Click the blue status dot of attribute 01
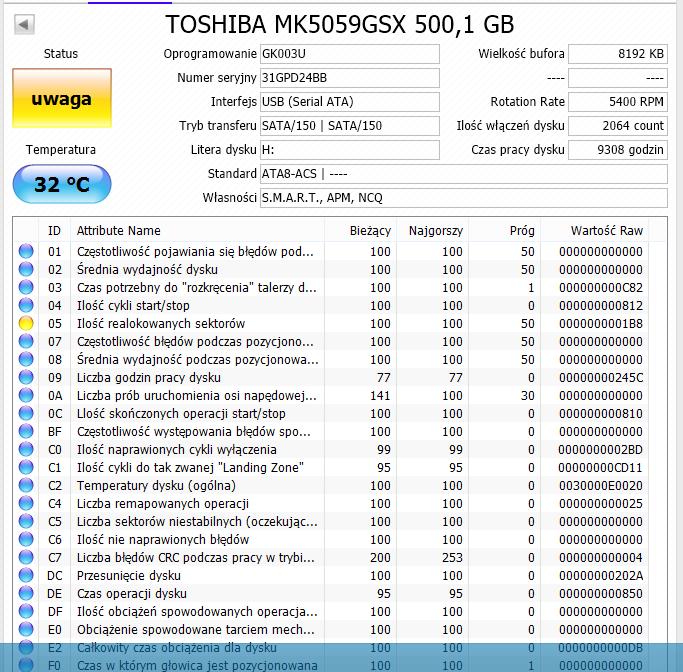The image size is (683, 672). (26, 251)
